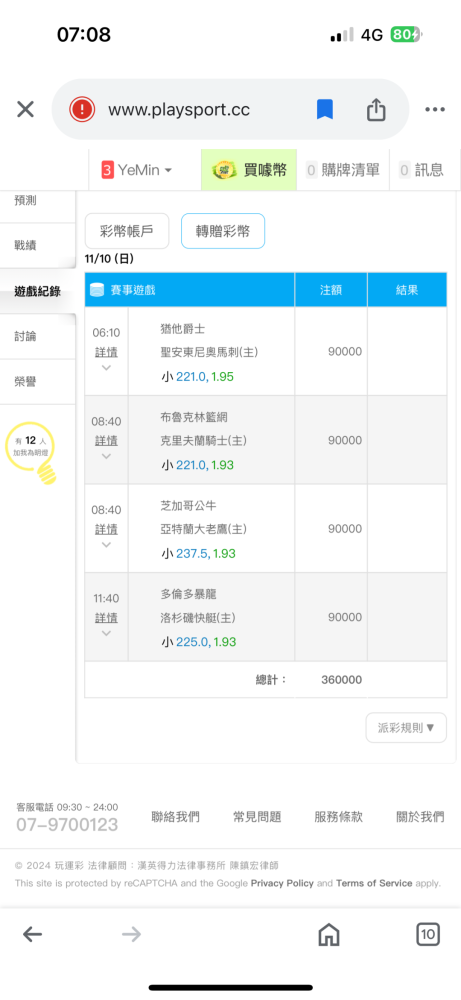Screen dimensions: 461x1000
Task: Go forward with the browser forward arrow
Action: 131,935
